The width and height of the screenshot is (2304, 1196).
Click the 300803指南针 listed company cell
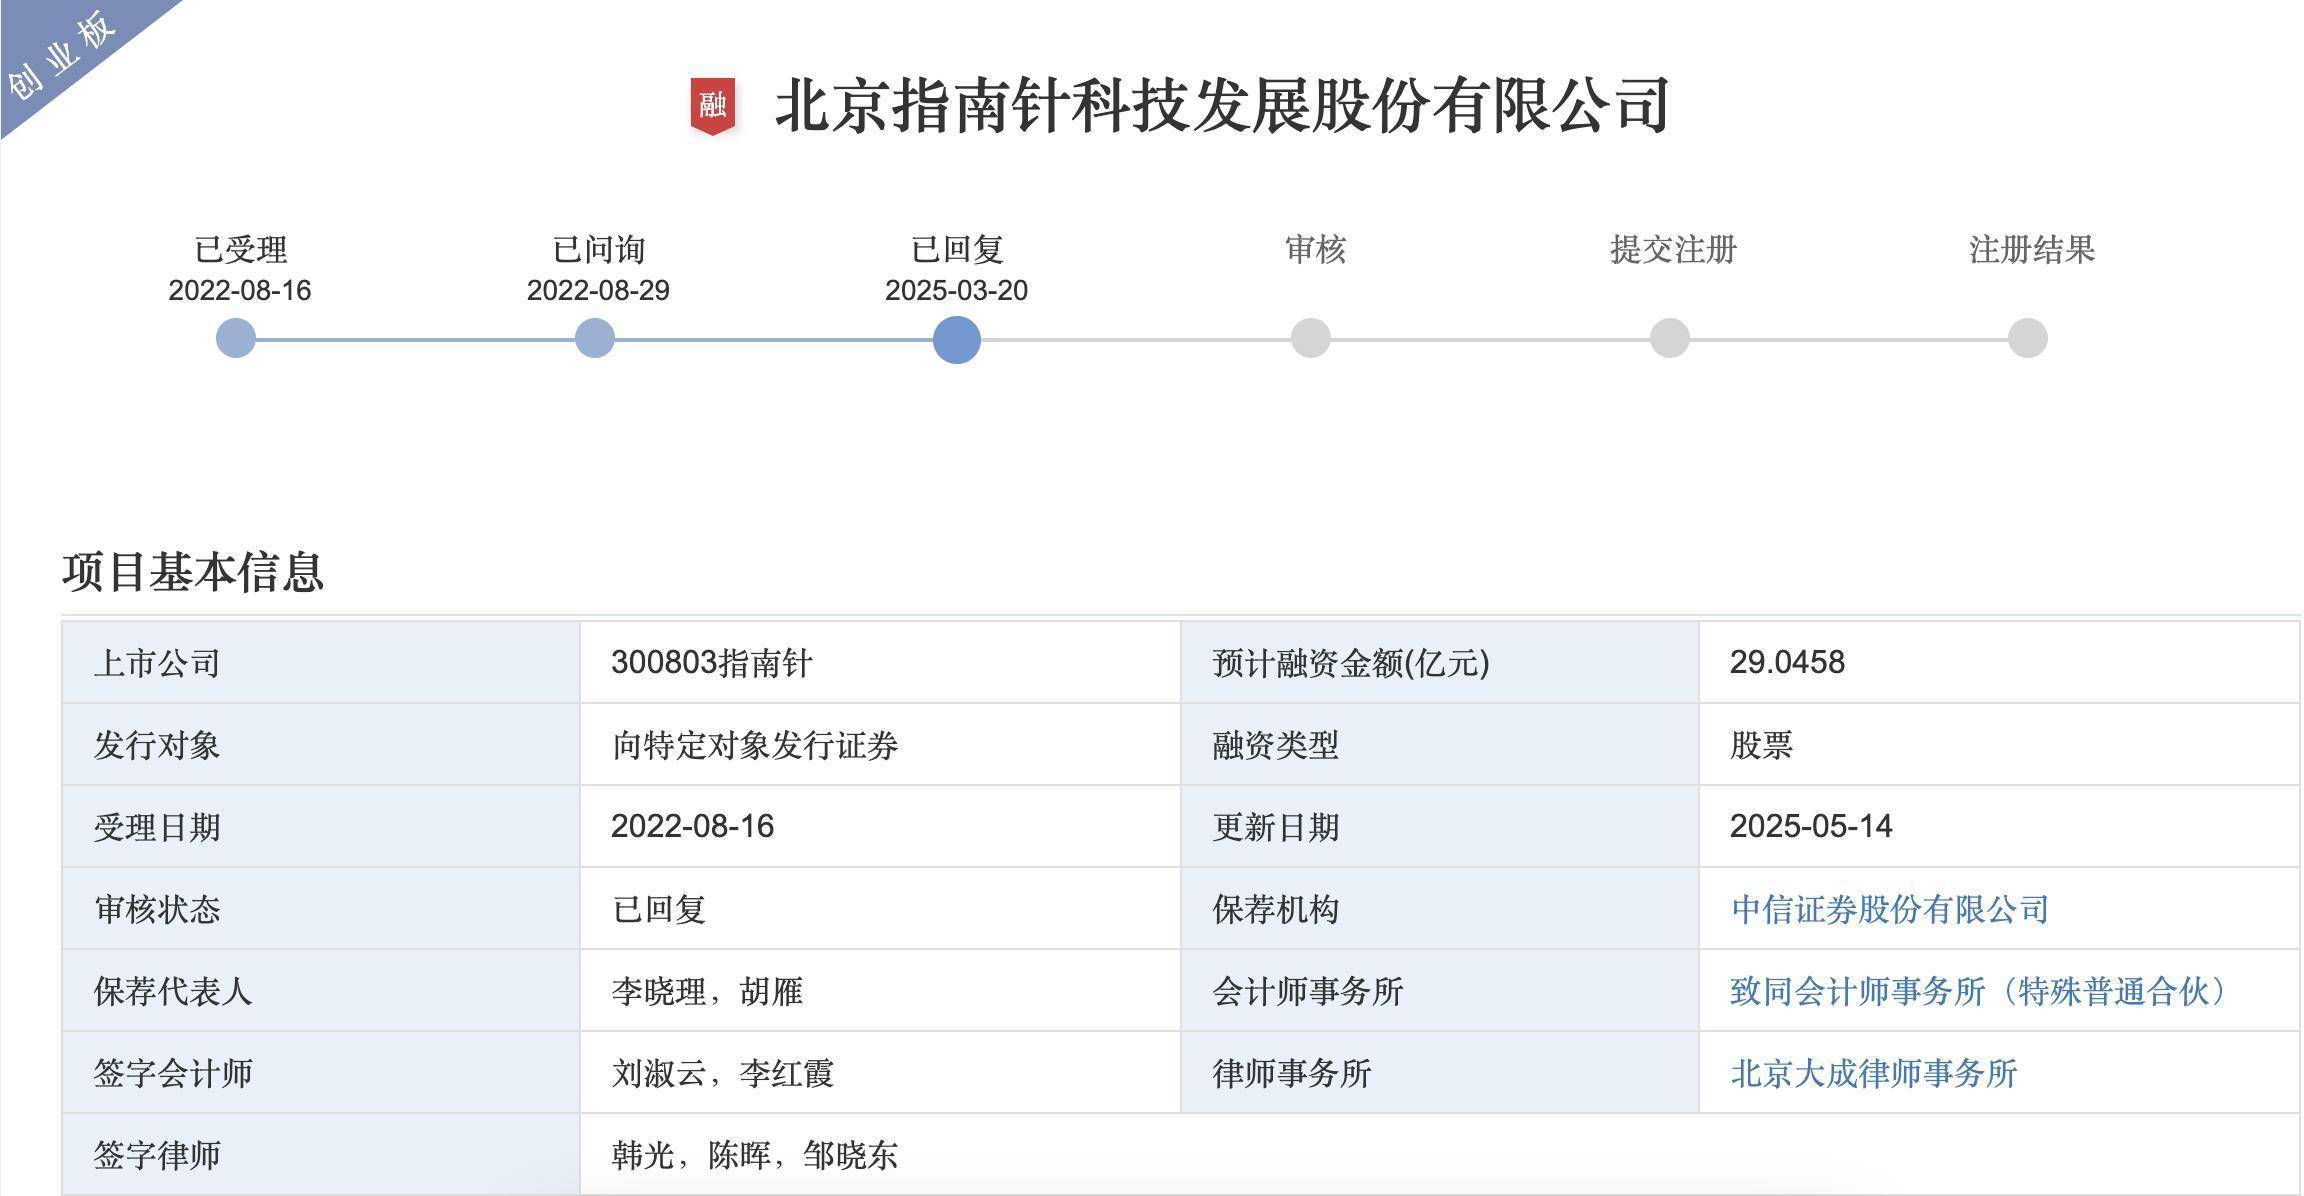tap(711, 662)
